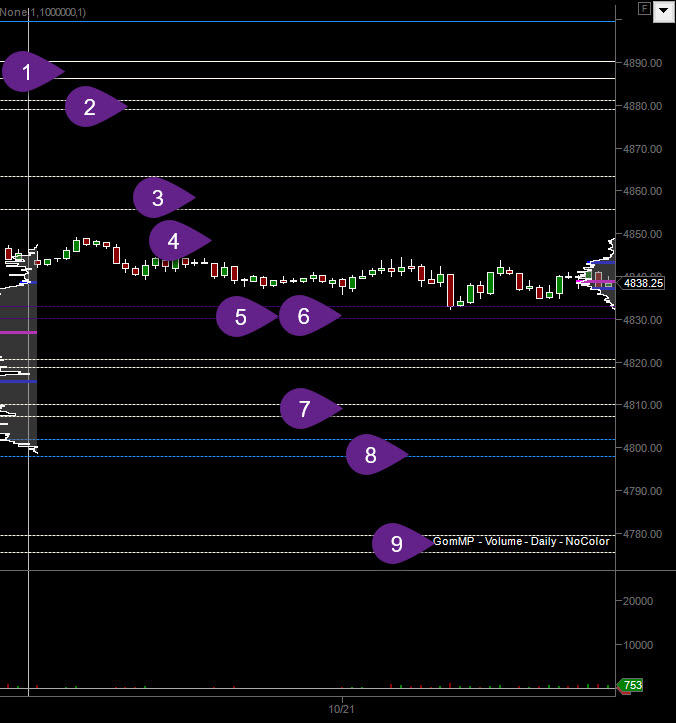Click the 10/21 date label on time axis
This screenshot has height=723, width=676.
click(341, 709)
